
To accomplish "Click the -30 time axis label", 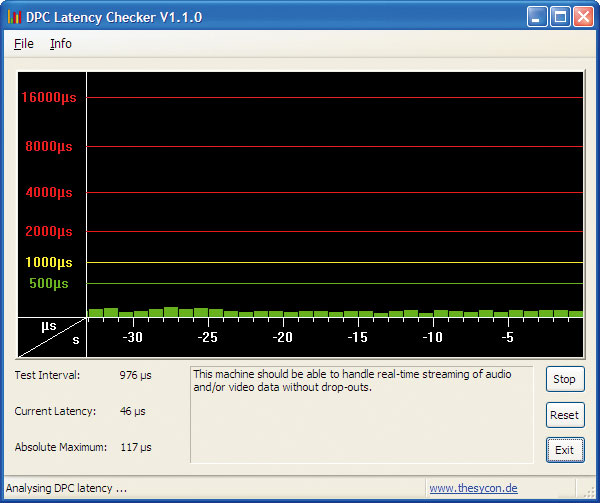I will (x=132, y=337).
